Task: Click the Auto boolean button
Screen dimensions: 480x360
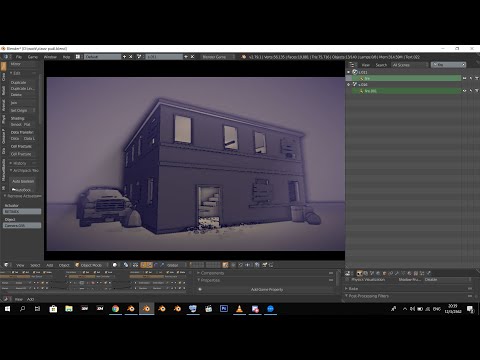Action: [x=23, y=181]
